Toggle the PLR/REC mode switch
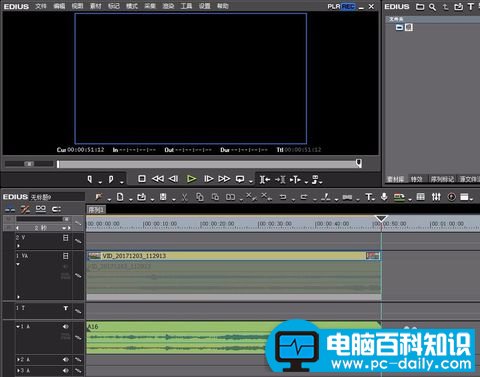The width and height of the screenshot is (480, 377). [341, 6]
